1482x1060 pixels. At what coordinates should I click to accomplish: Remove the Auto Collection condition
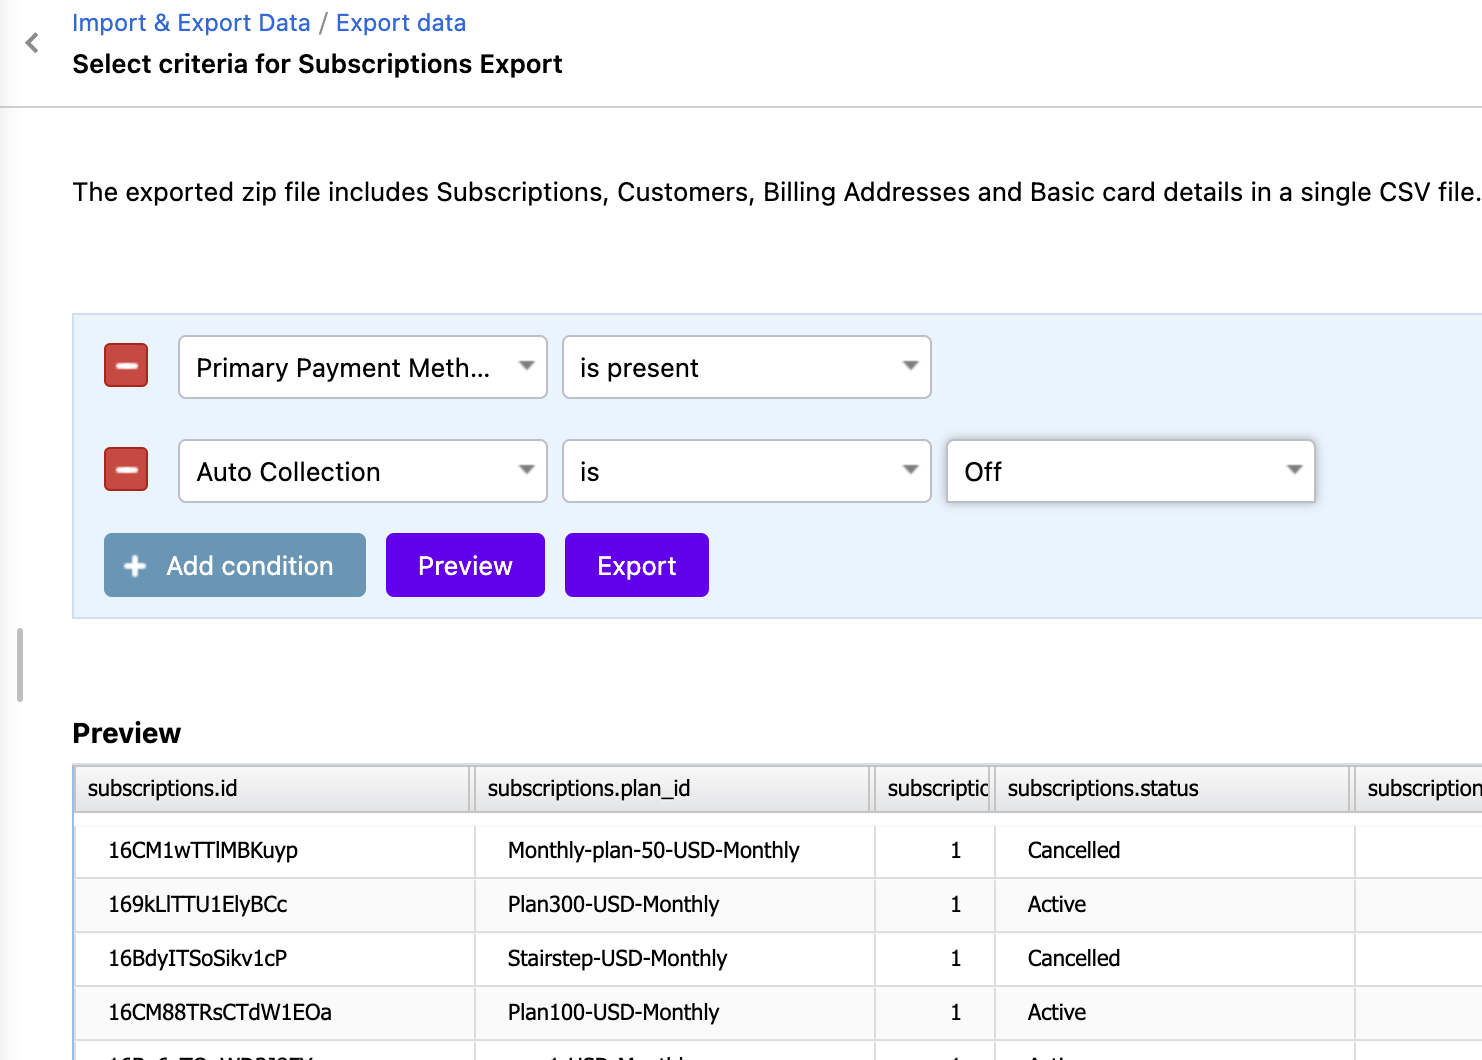click(x=125, y=468)
